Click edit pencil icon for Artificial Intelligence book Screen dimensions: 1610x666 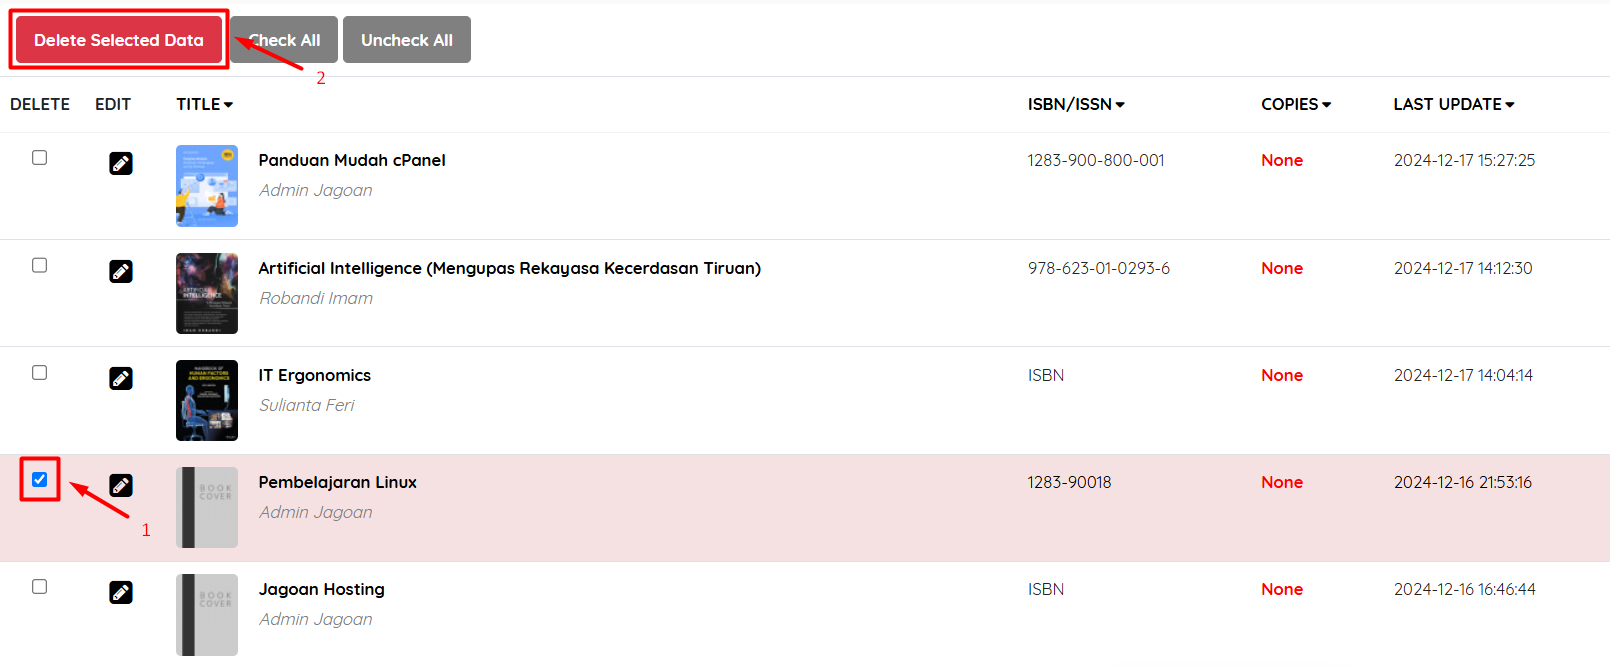coord(121,271)
